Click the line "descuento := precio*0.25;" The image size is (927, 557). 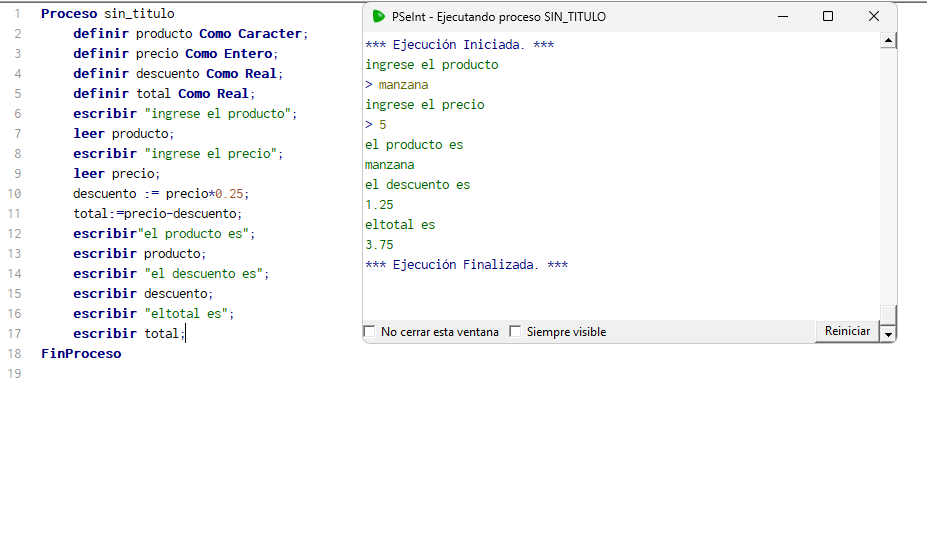click(160, 194)
